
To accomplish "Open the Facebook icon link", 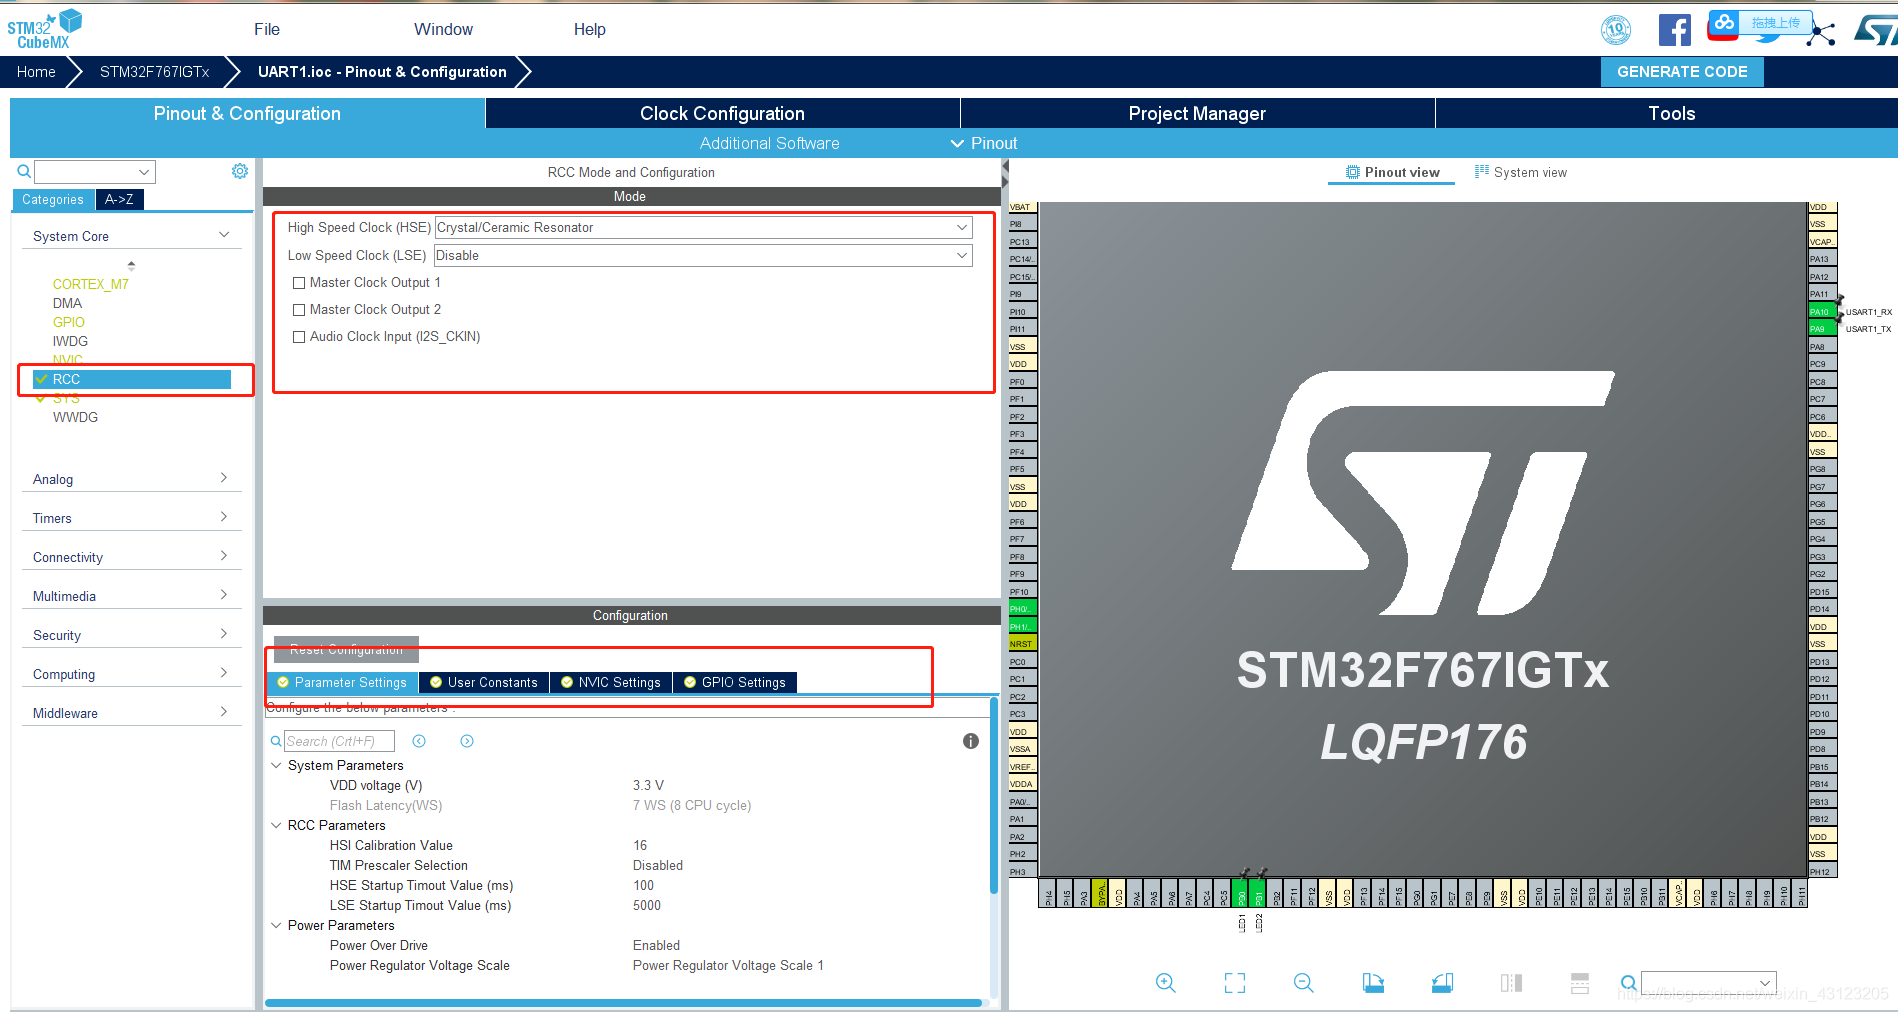I will click(x=1674, y=30).
